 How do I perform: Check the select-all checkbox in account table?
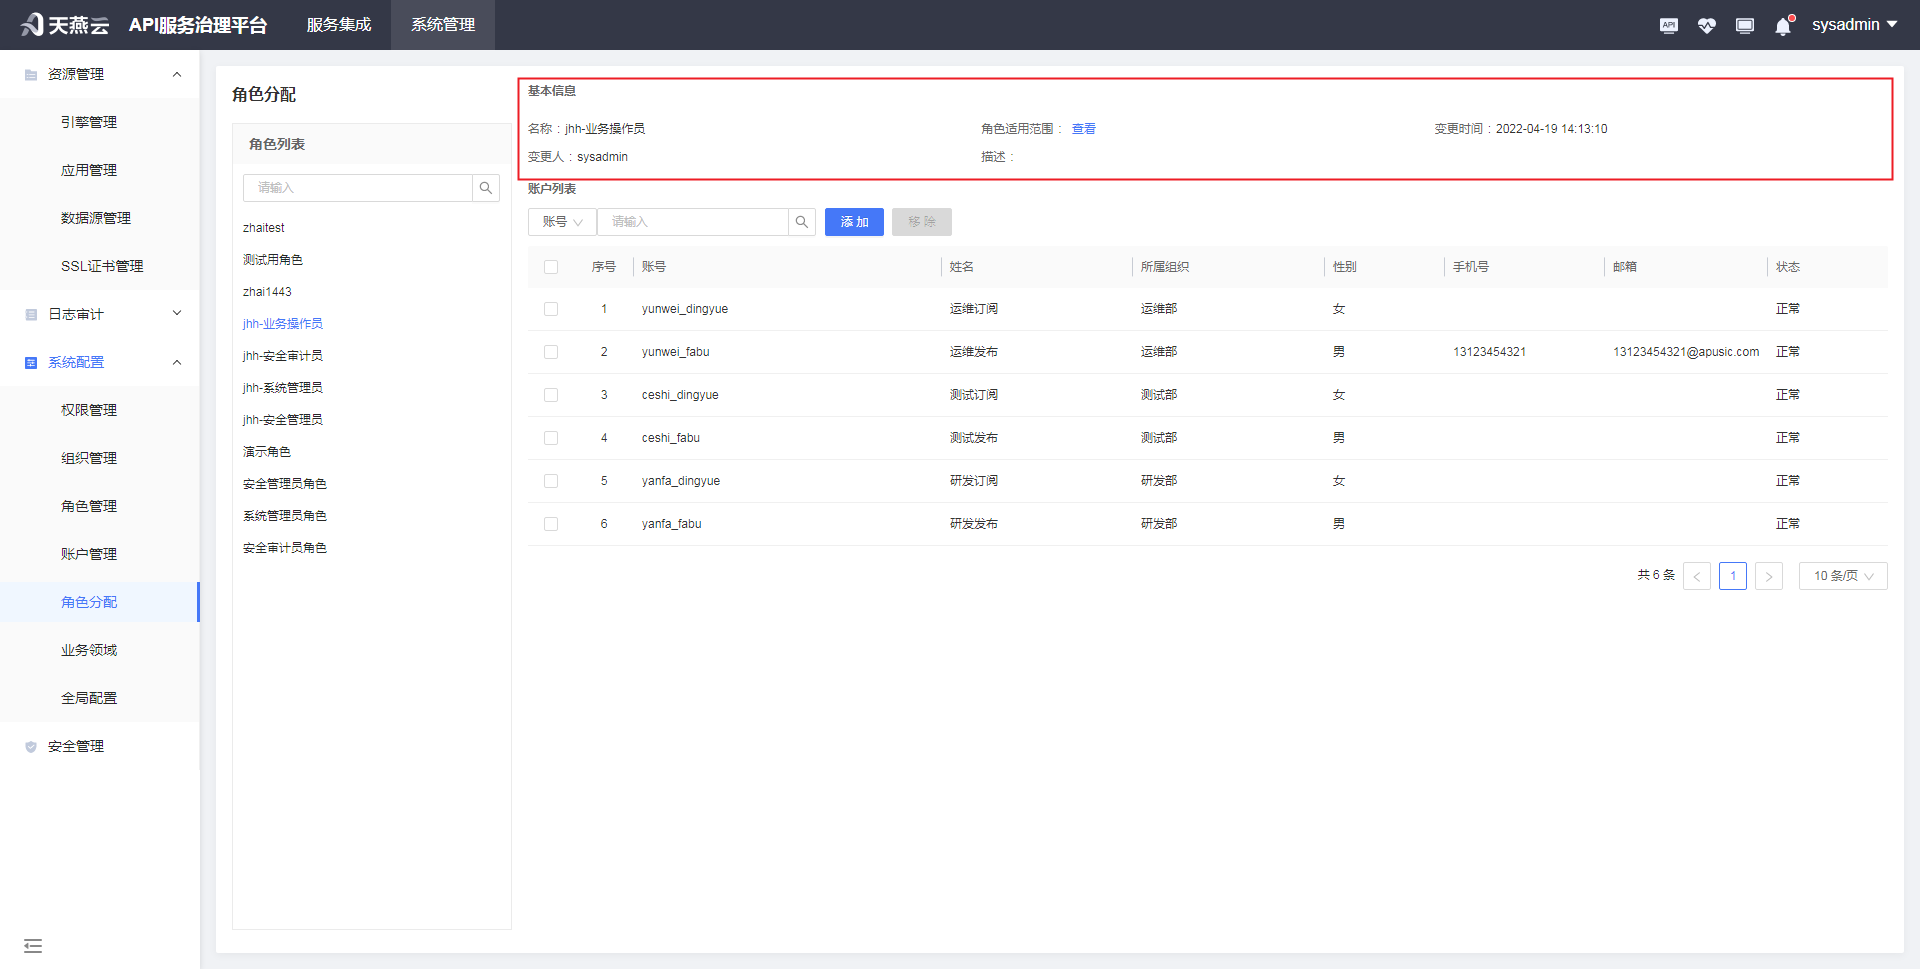pyautogui.click(x=551, y=266)
